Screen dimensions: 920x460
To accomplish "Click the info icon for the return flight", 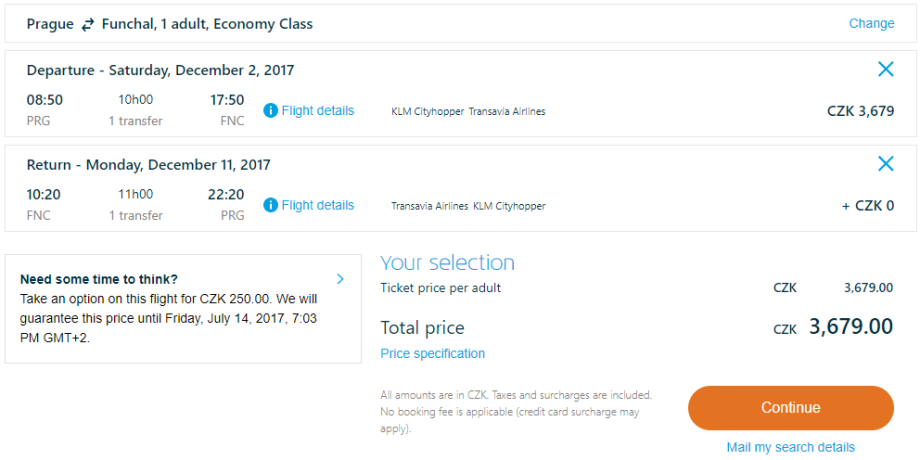I will pos(270,205).
